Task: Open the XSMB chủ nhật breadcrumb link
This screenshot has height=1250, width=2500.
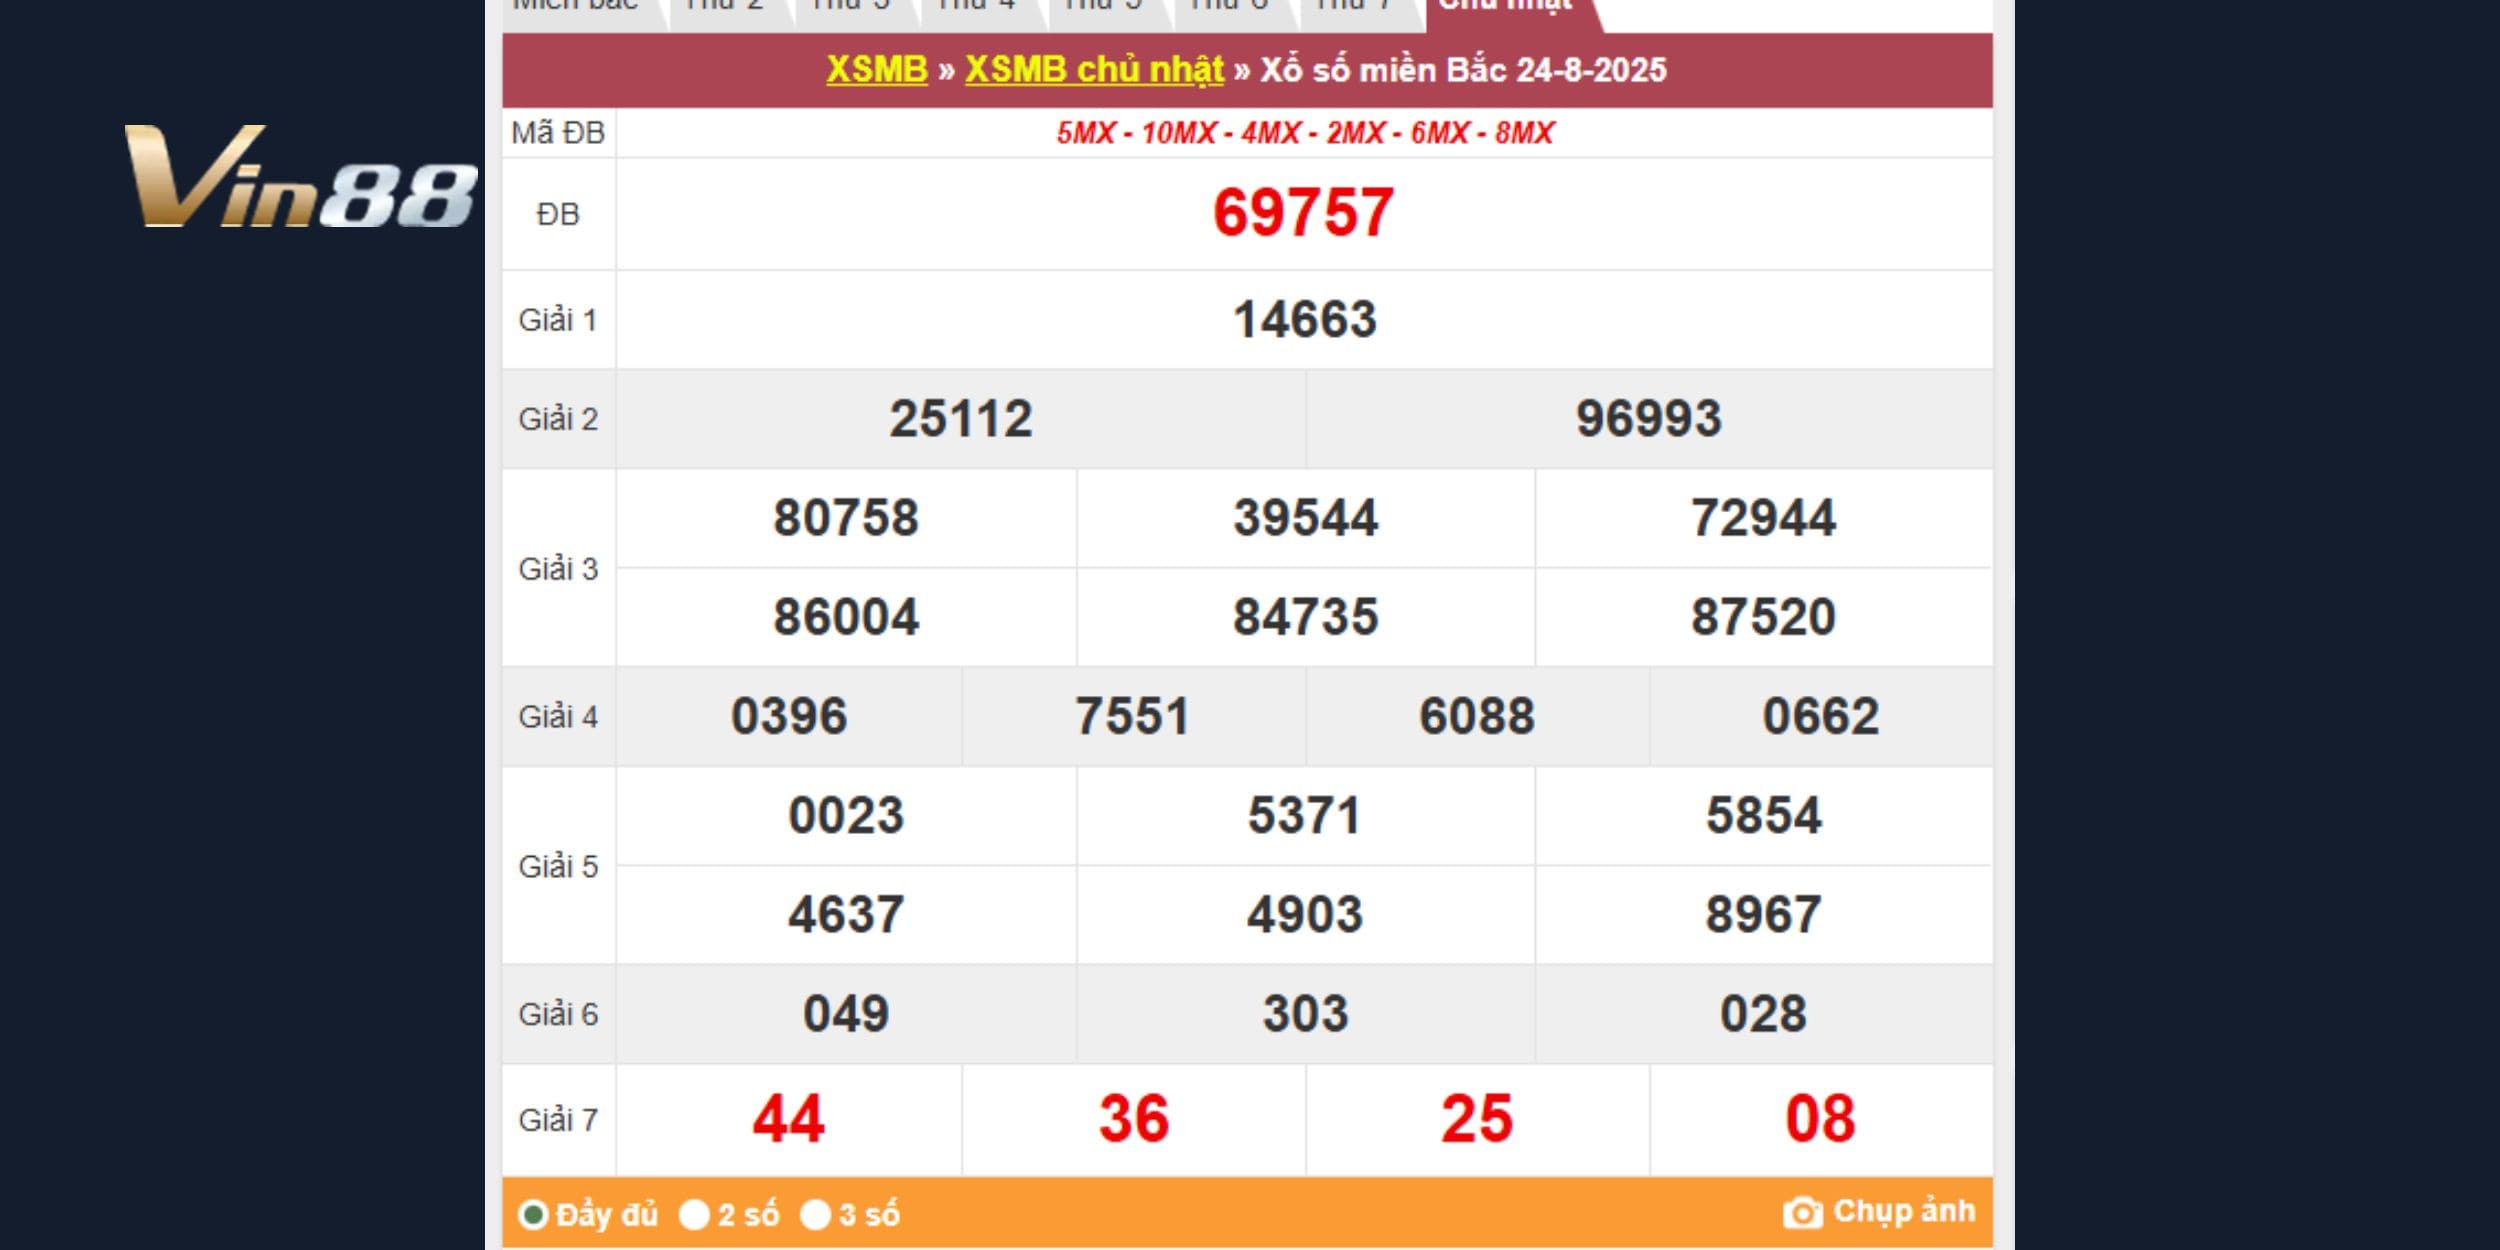Action: [x=1093, y=69]
